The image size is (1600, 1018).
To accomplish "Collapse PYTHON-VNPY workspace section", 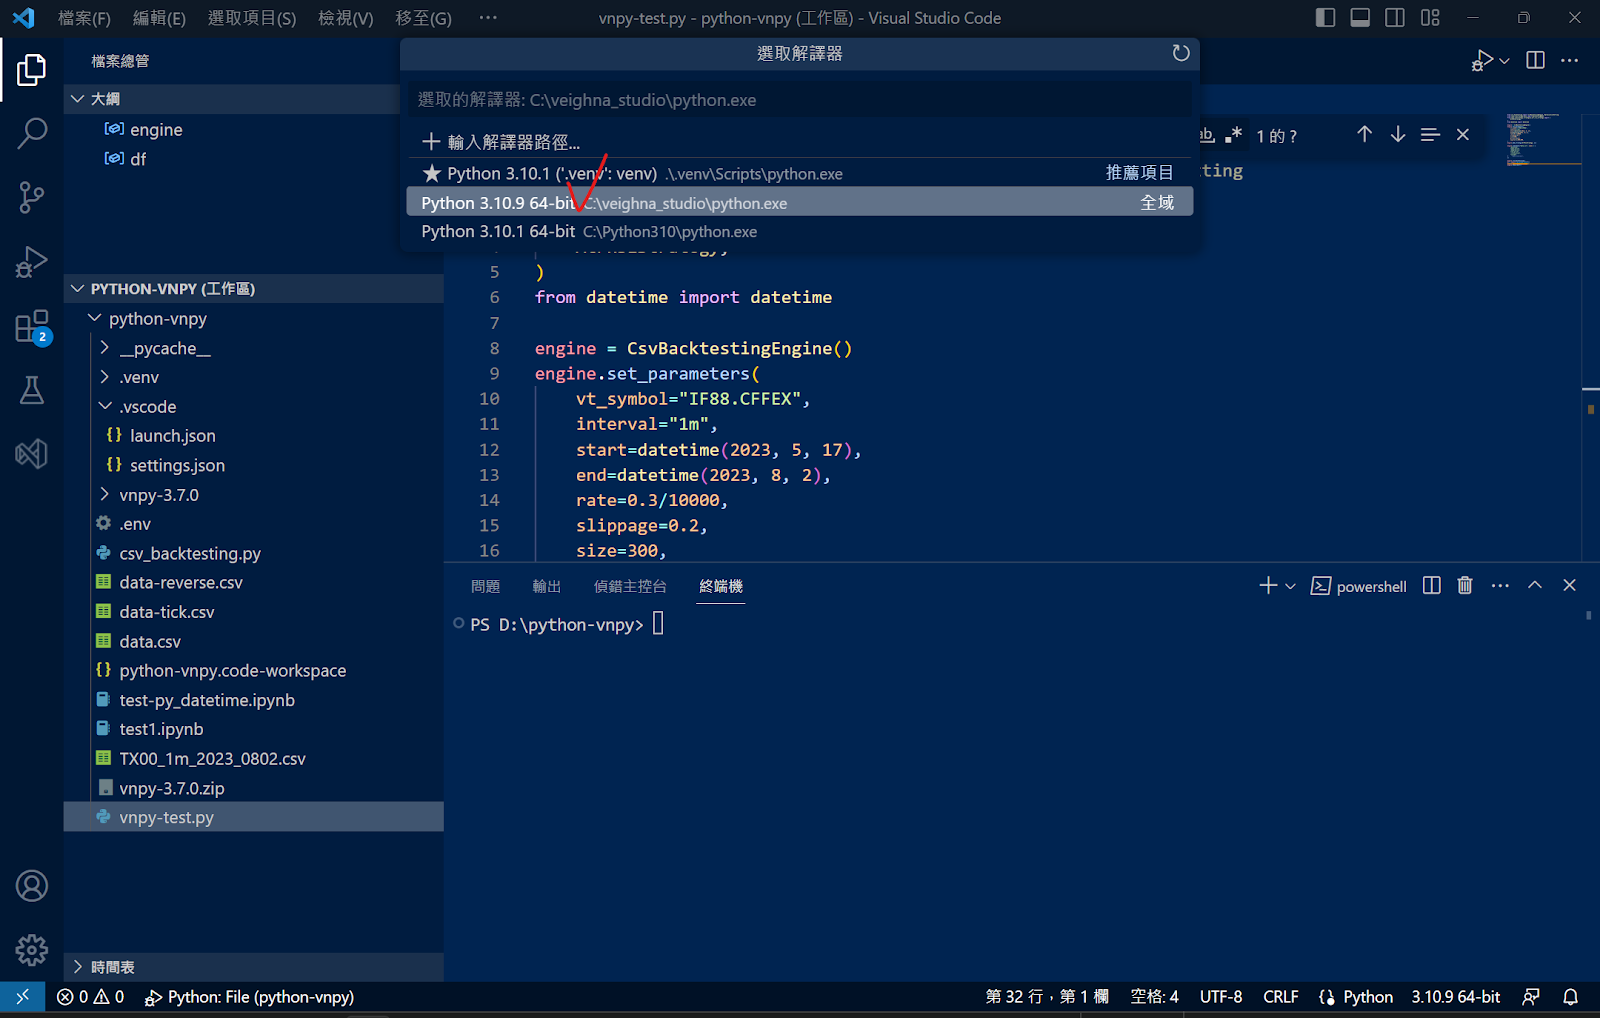I will point(78,288).
